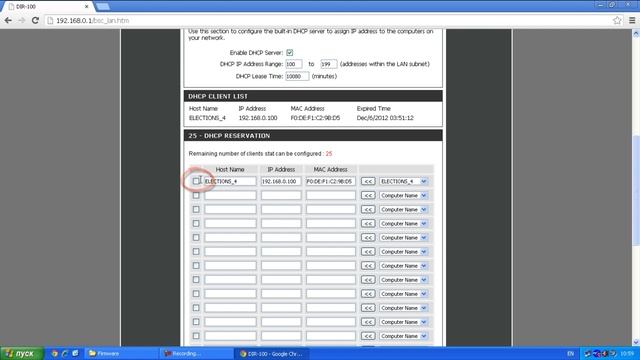Click the system tray clock
The height and width of the screenshot is (360, 640).
pyautogui.click(x=627, y=353)
